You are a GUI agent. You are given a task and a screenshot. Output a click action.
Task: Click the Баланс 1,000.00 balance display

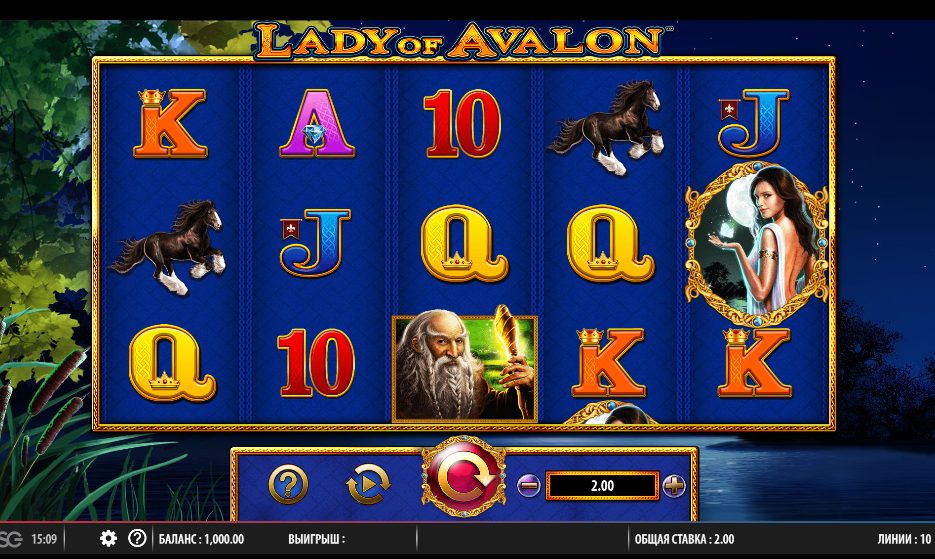202,539
